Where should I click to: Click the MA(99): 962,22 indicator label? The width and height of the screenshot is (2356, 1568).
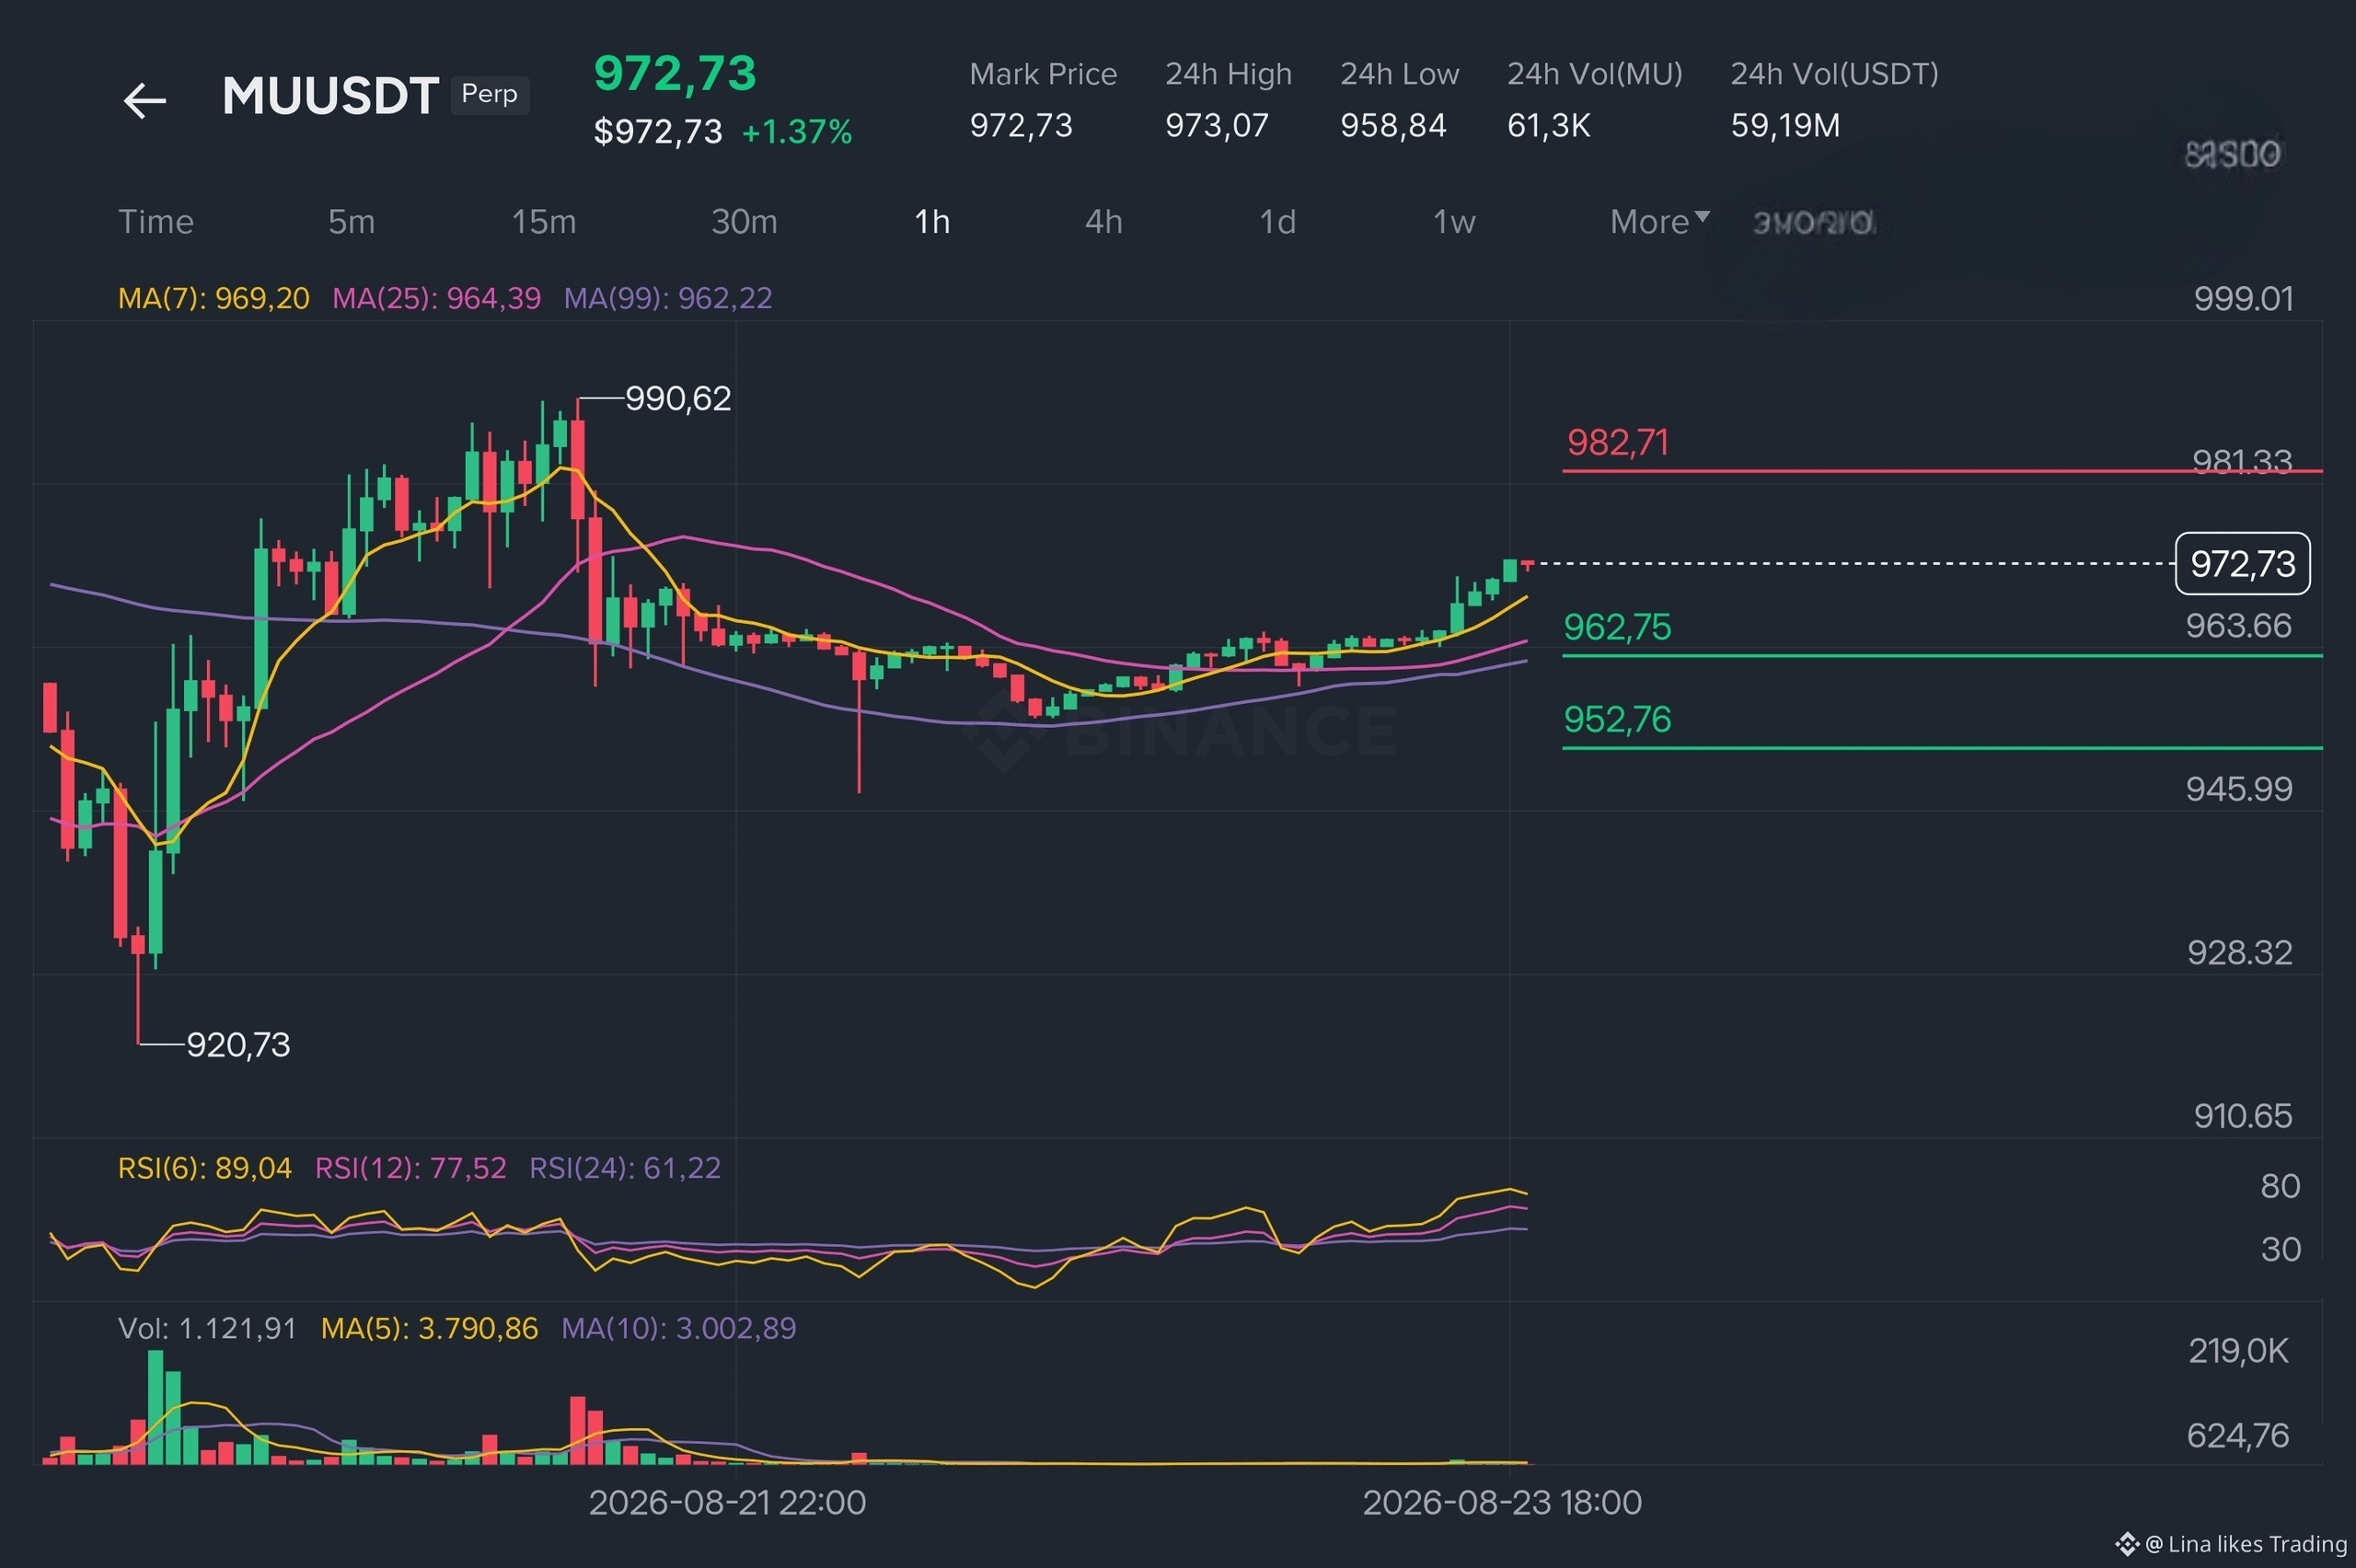(x=668, y=298)
